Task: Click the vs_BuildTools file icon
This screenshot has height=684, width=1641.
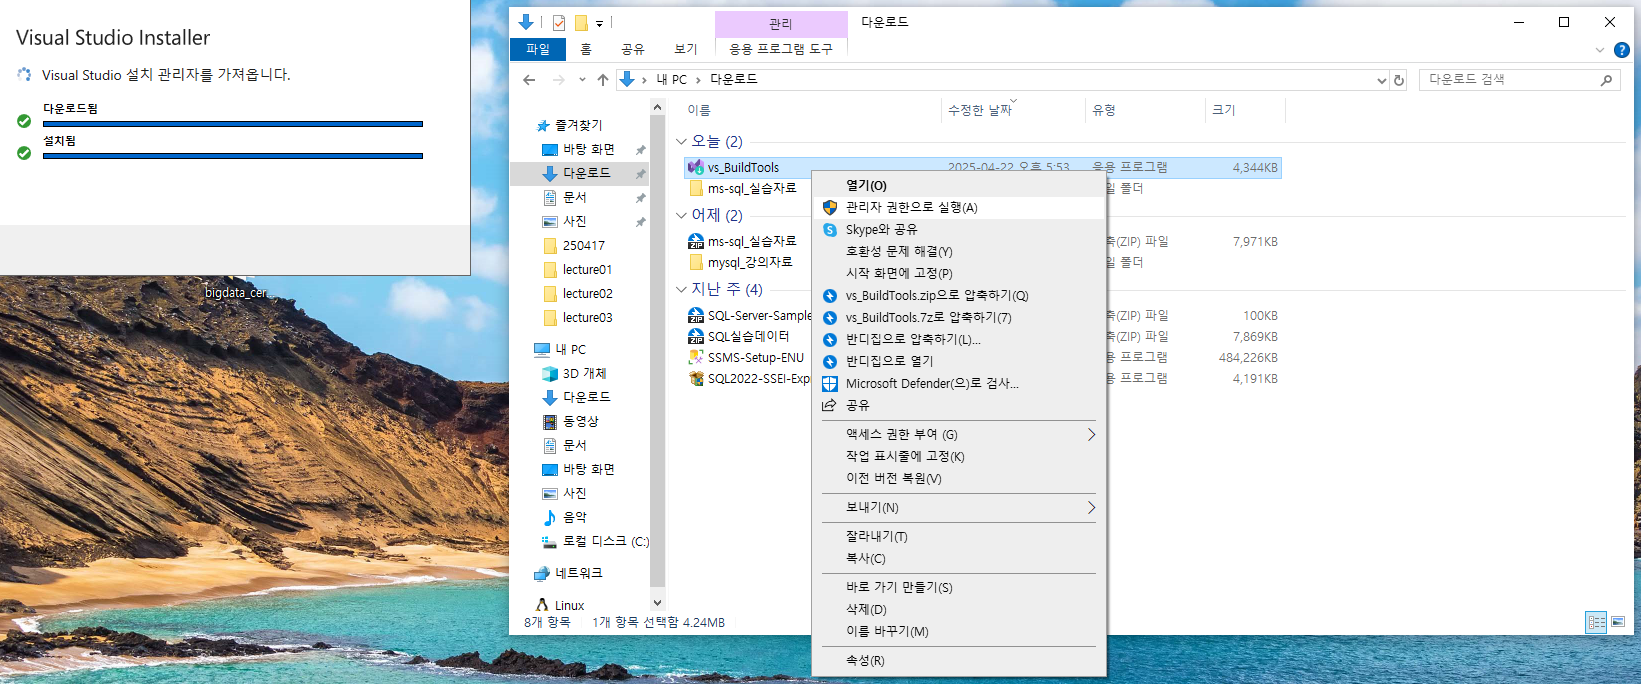Action: [x=696, y=167]
